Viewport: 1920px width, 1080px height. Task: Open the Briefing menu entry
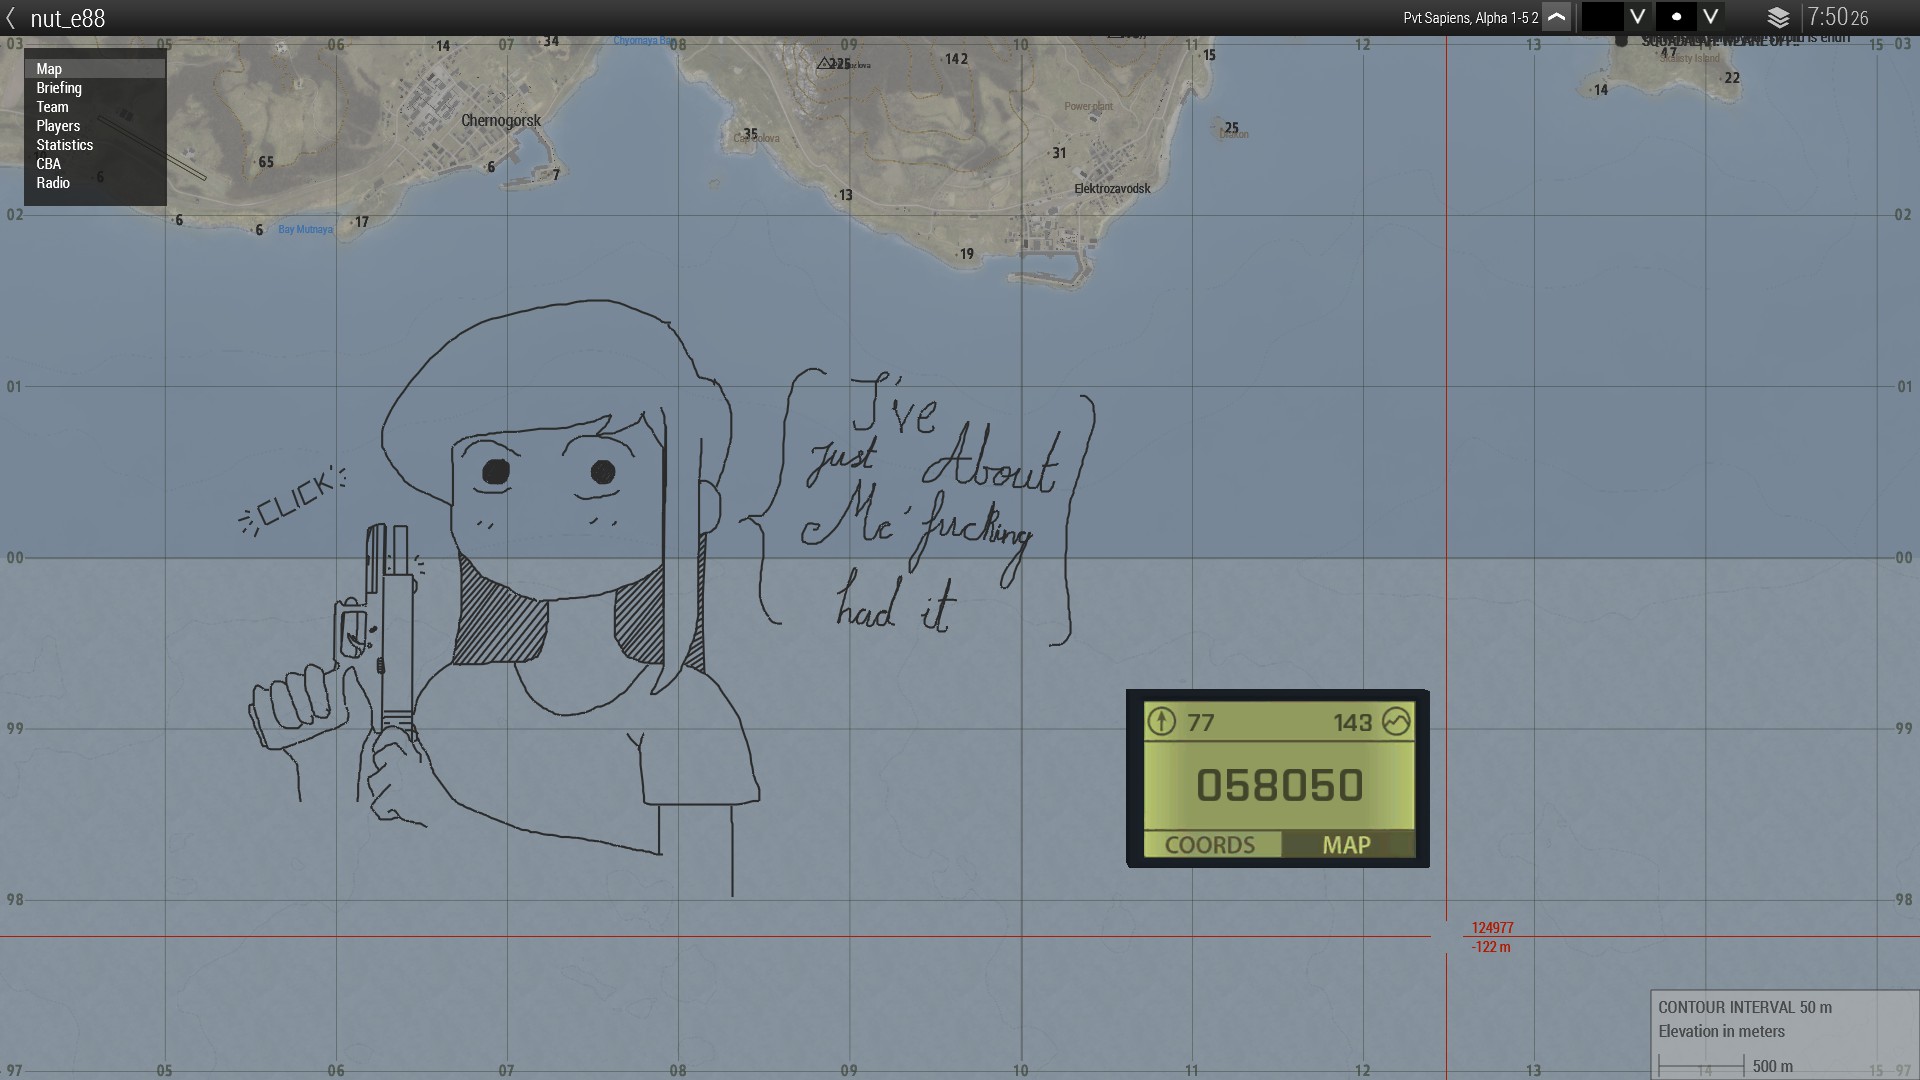tap(59, 88)
